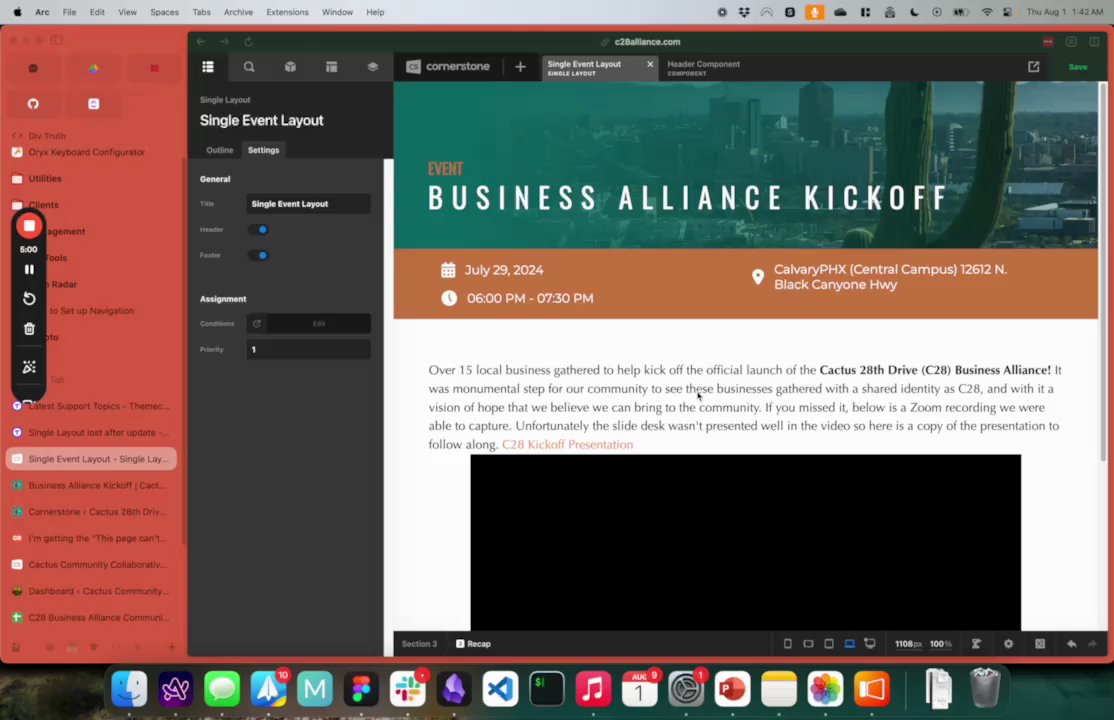Restart the recording with circular arrow
Screen dimensions: 1114x720
tap(29, 299)
